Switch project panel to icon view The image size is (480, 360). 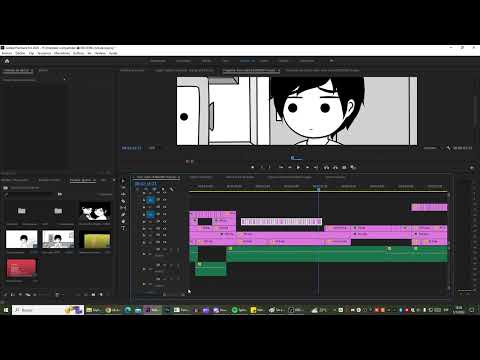pyautogui.click(x=20, y=295)
